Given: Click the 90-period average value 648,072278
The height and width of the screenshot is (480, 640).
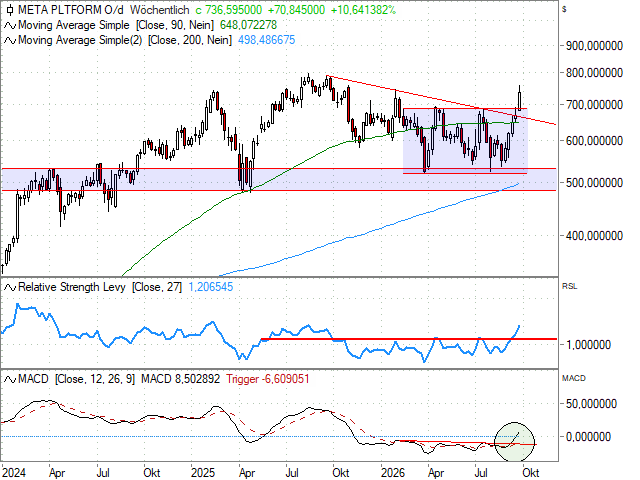Looking at the screenshot, I should 248,25.
